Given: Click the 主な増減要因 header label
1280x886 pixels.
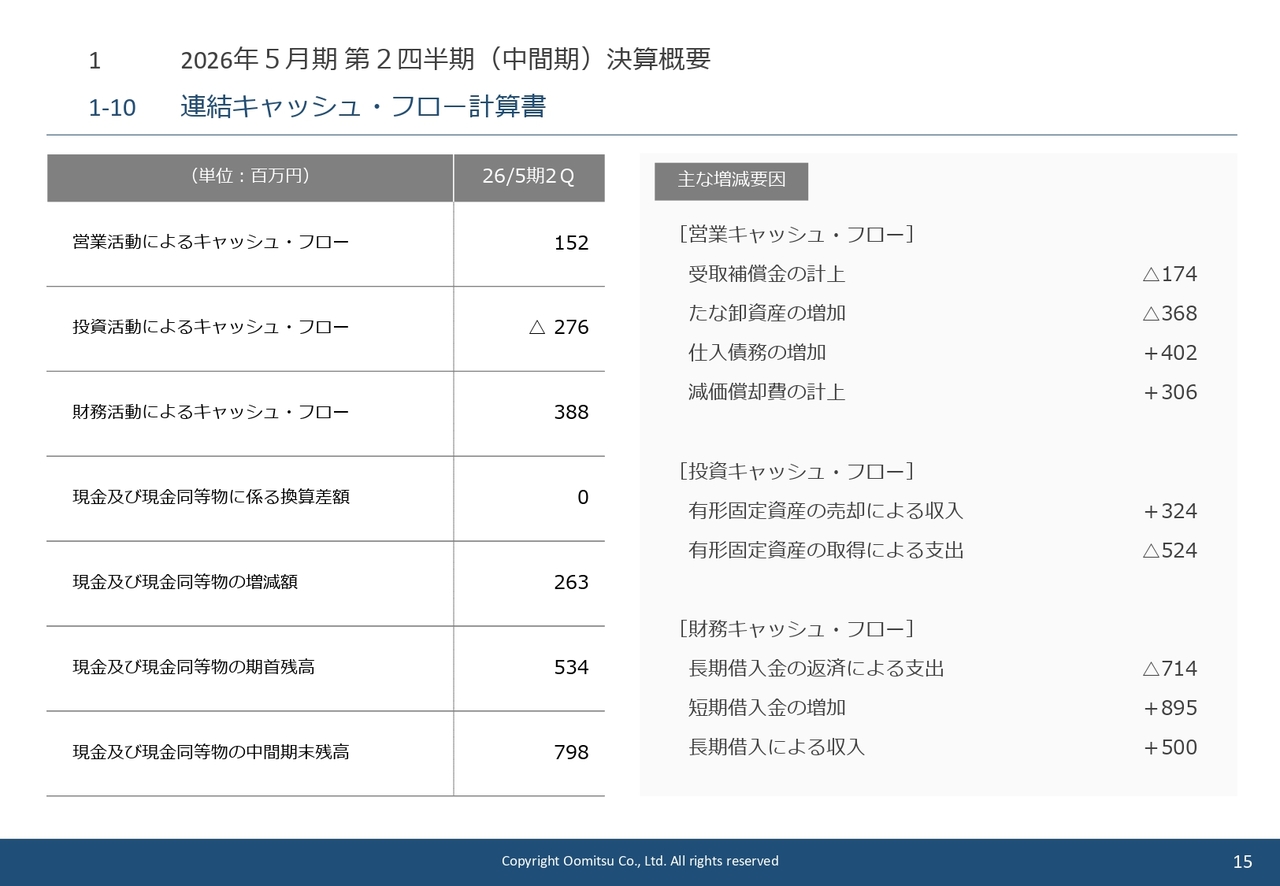Looking at the screenshot, I should [731, 180].
